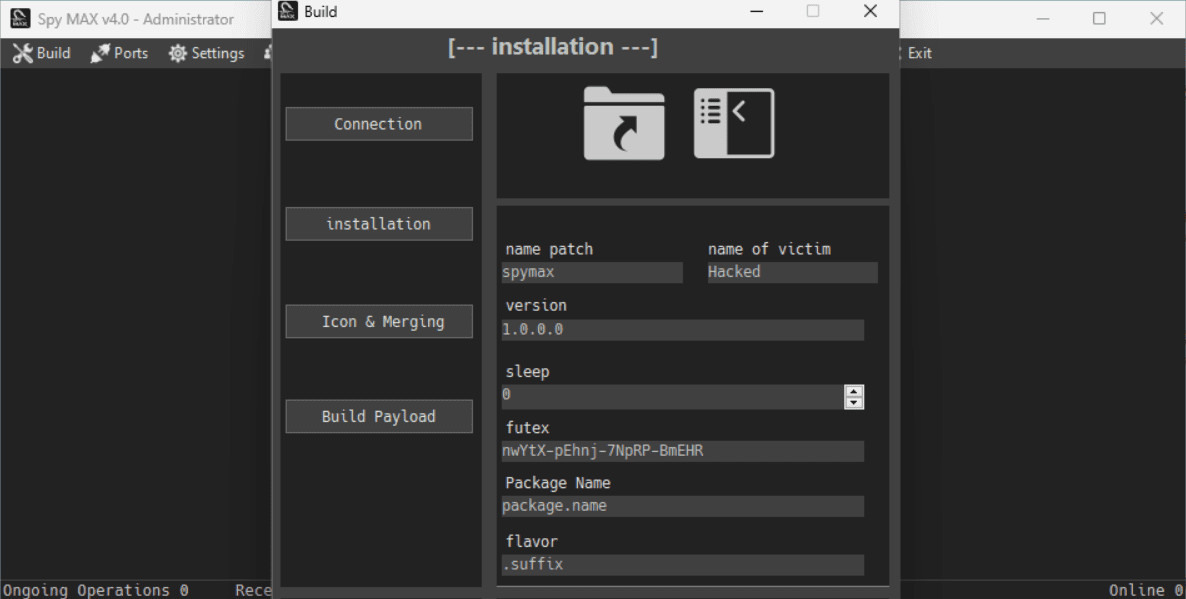This screenshot has width=1186, height=599.
Task: Maximize the Spy MAX main window
Action: (1099, 19)
